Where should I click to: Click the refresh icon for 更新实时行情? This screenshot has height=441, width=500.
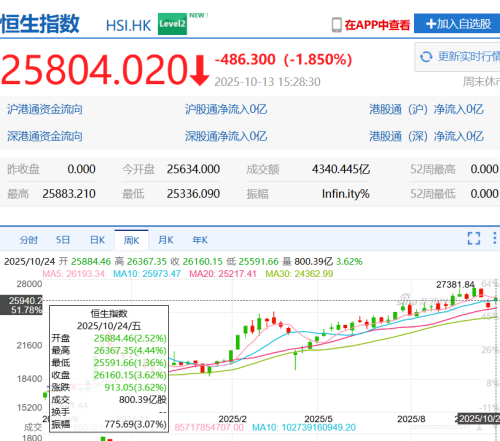pyautogui.click(x=426, y=57)
